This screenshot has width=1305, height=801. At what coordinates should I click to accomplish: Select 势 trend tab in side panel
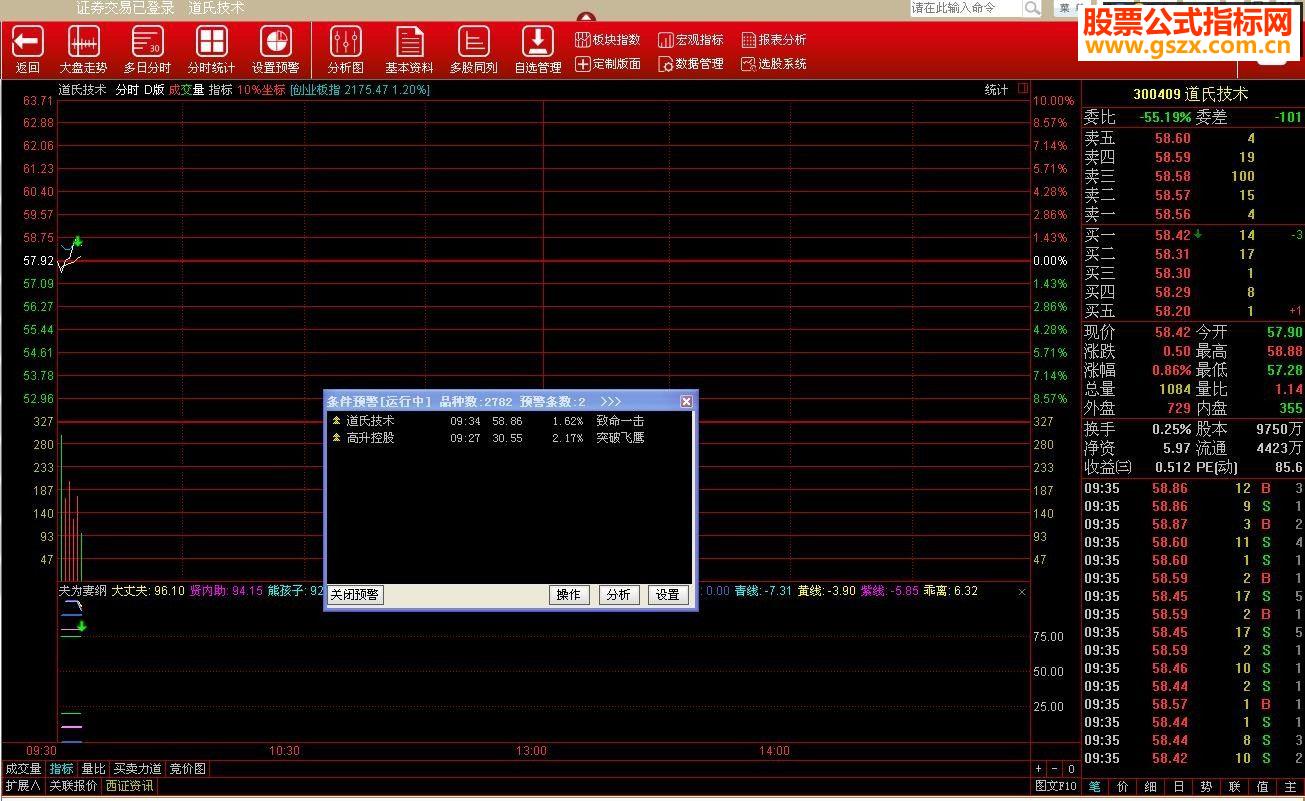point(1207,786)
